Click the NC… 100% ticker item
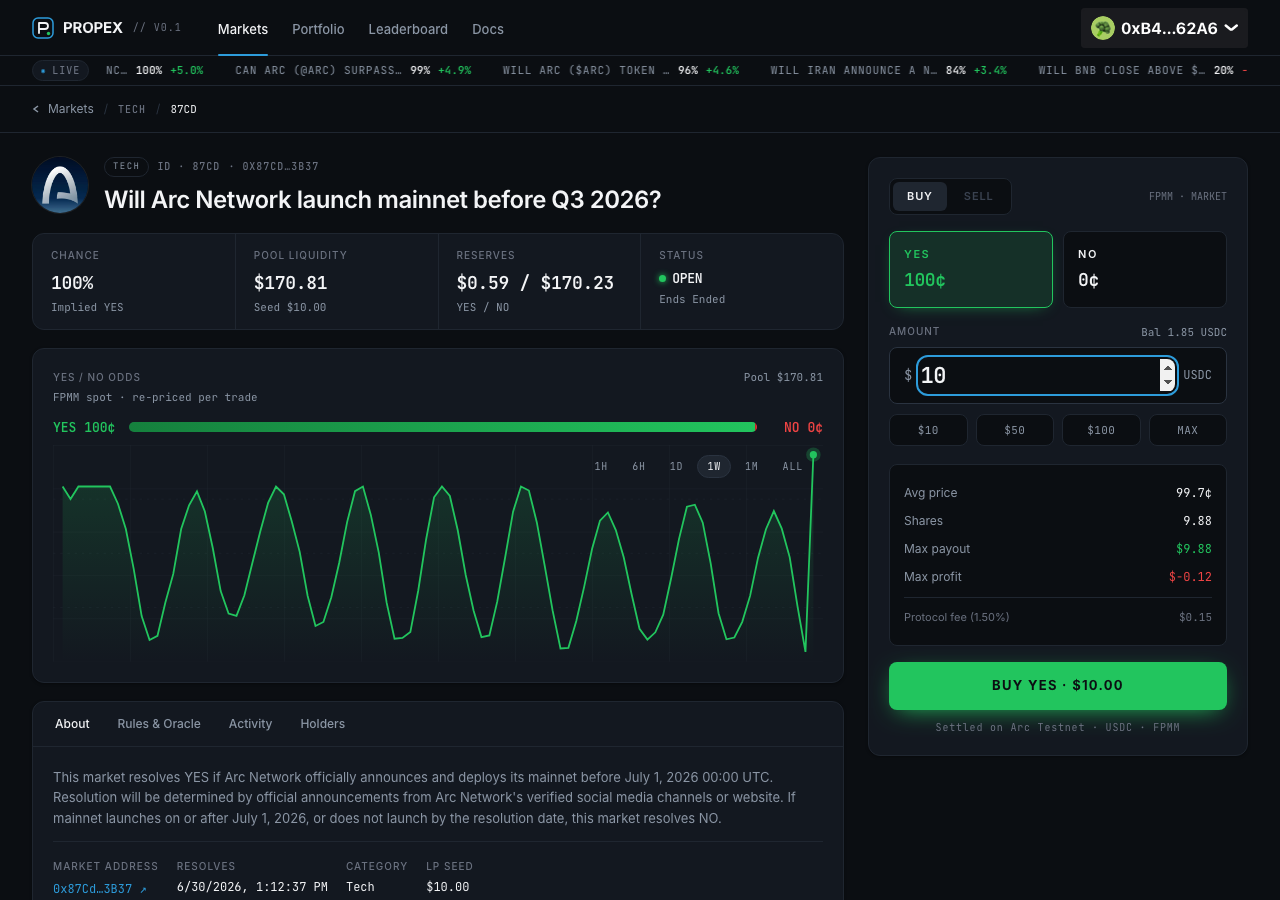Image resolution: width=1280 pixels, height=900 pixels. [x=155, y=70]
